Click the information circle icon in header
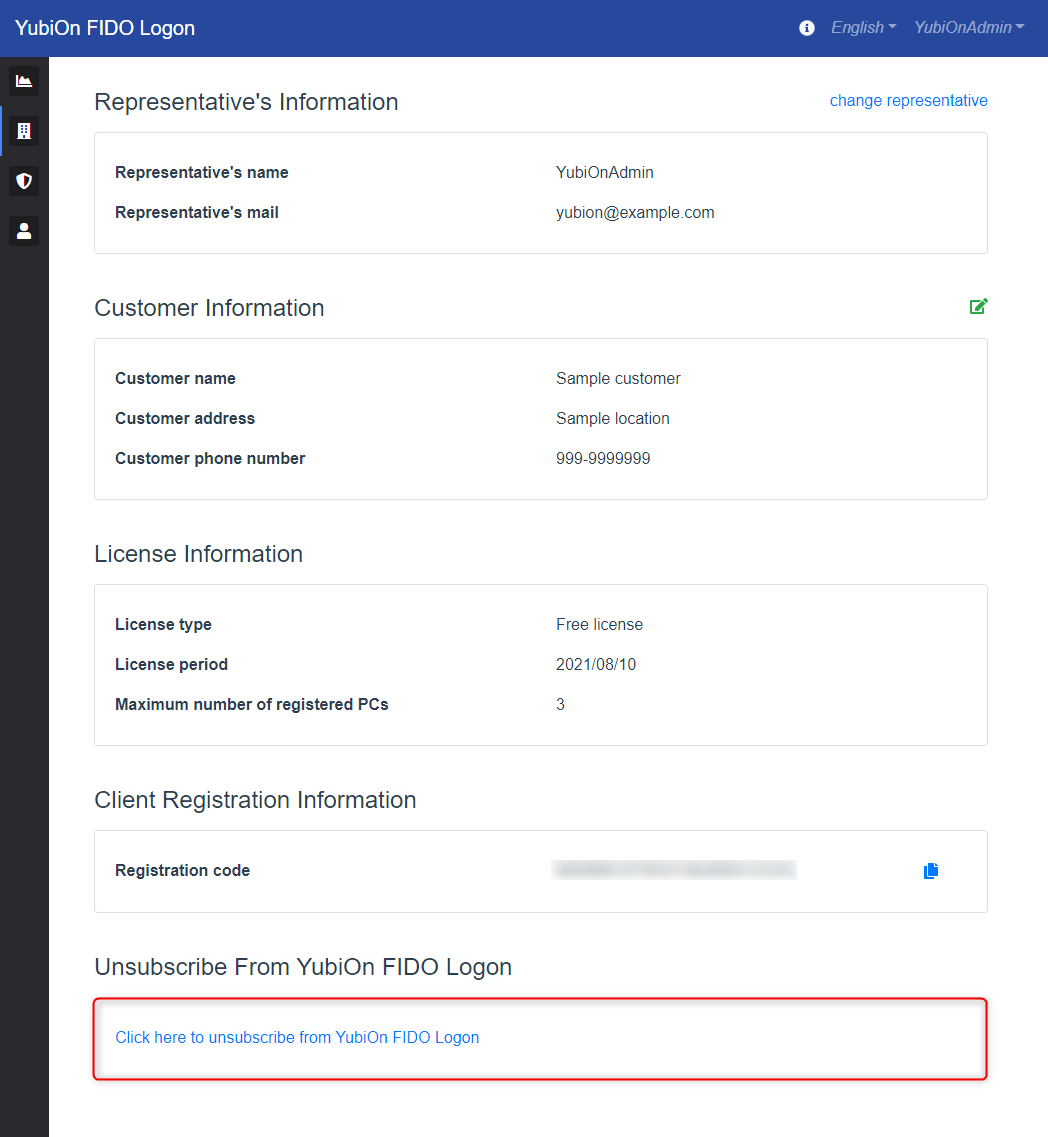Viewport: 1048px width, 1137px height. click(x=806, y=28)
